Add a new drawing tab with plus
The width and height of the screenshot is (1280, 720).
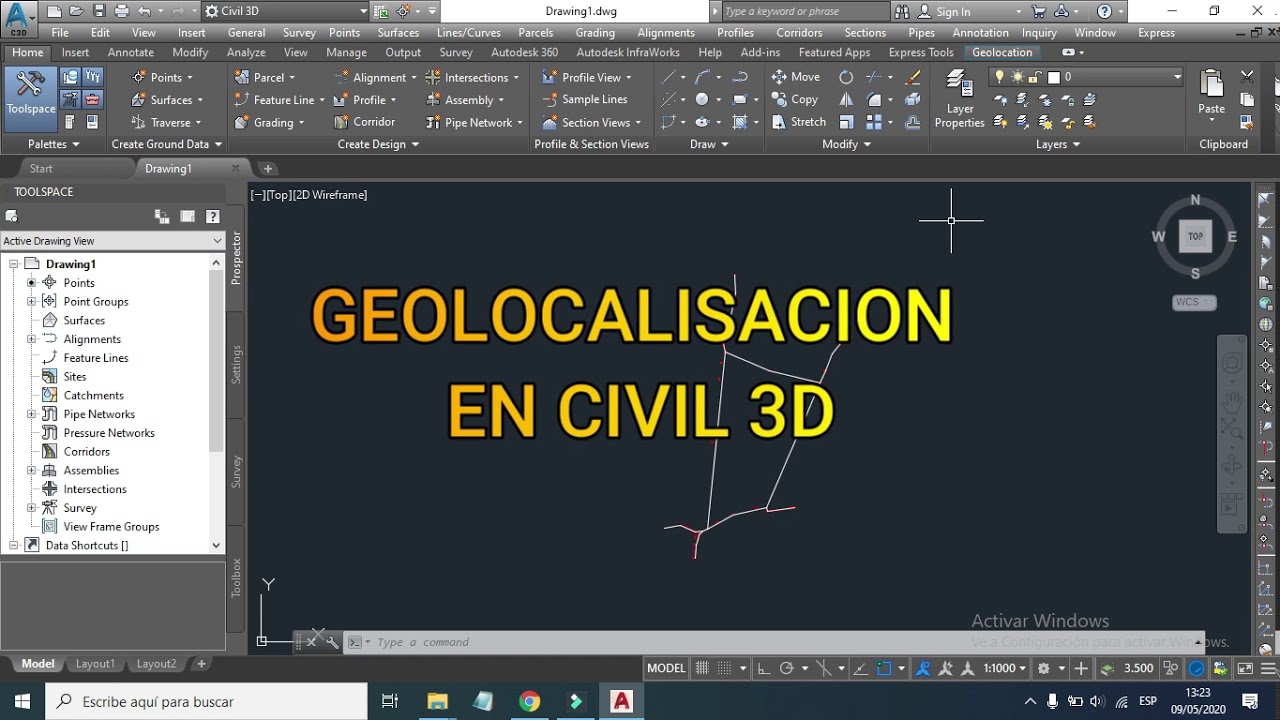click(267, 168)
